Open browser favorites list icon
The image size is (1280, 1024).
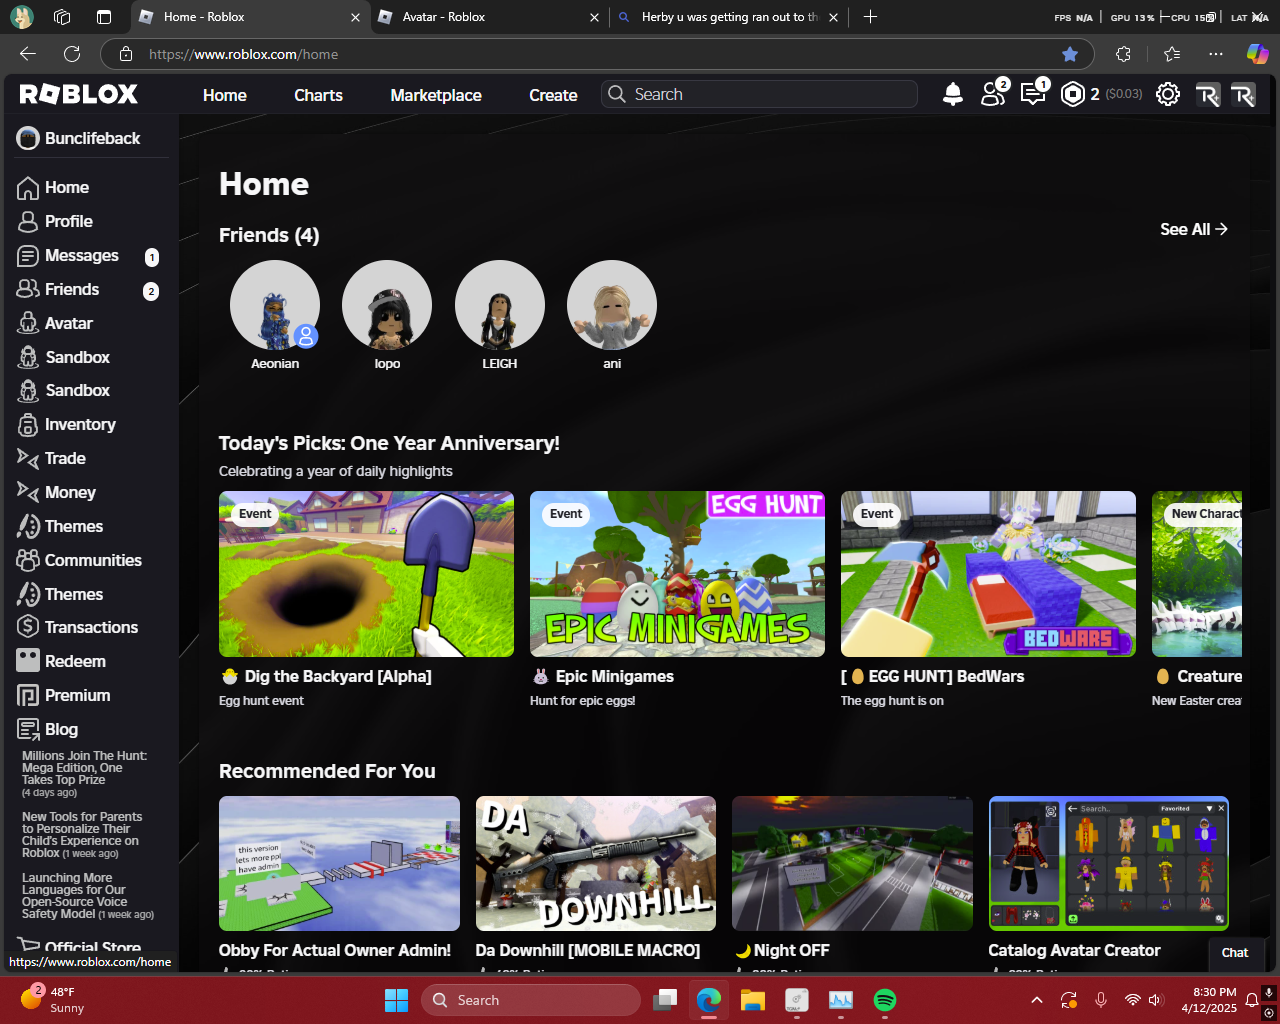tap(1172, 54)
